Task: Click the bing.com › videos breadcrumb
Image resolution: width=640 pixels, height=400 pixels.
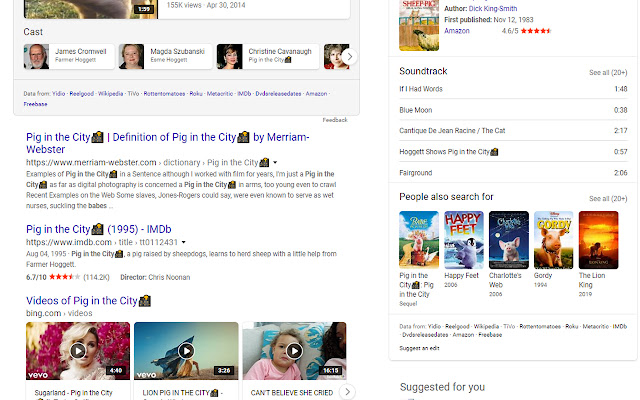Action: pos(59,313)
